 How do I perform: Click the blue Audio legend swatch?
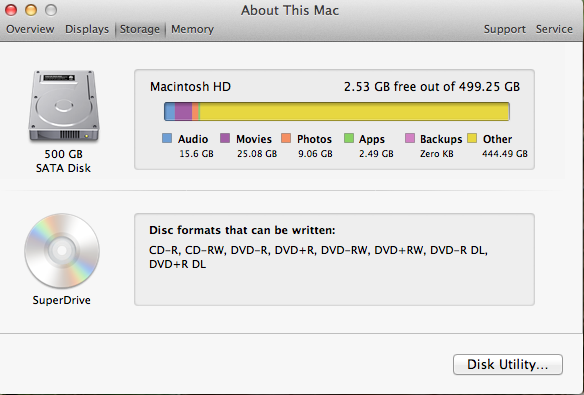click(167, 138)
